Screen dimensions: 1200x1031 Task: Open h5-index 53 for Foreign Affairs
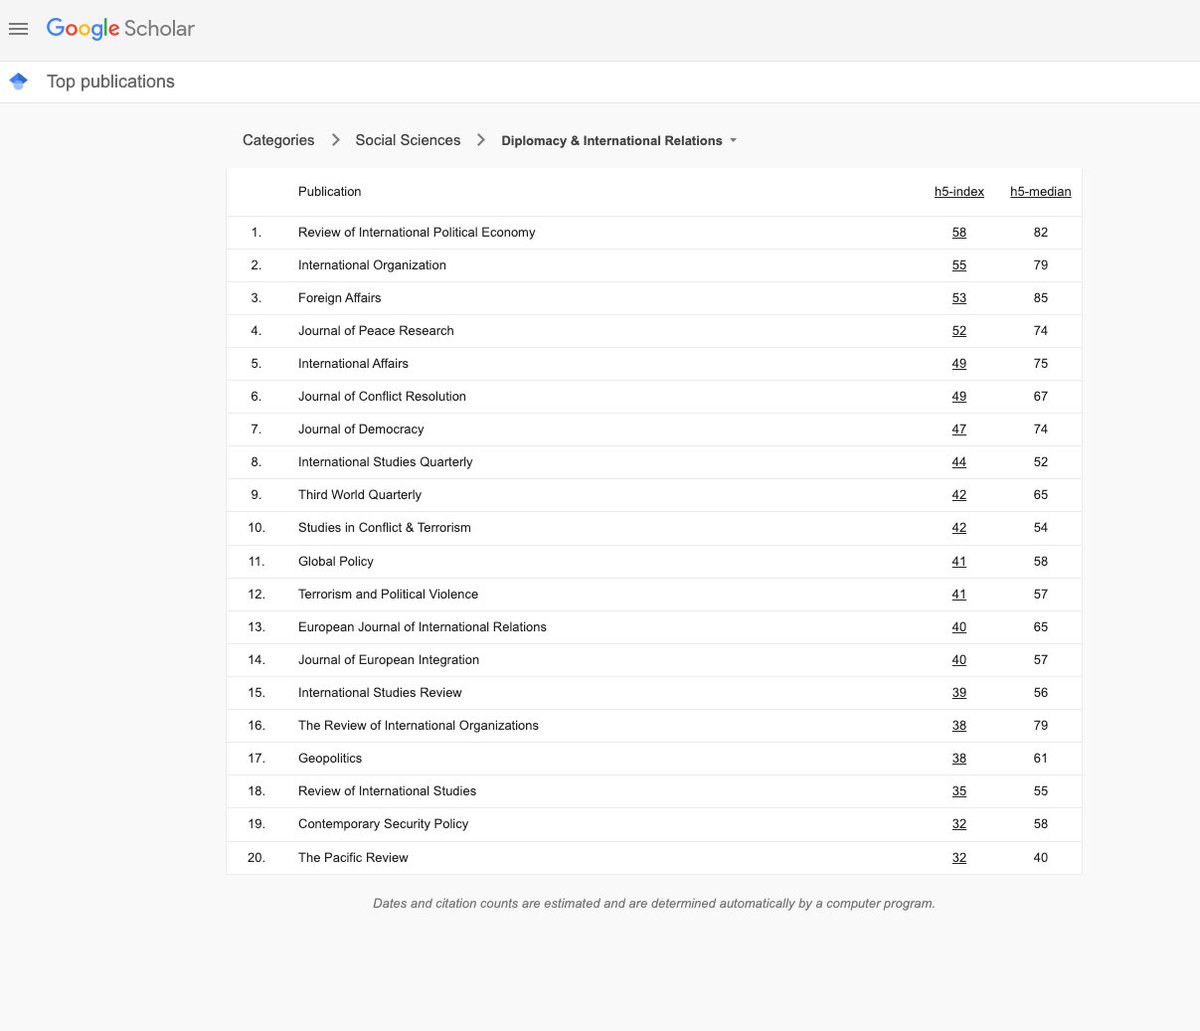(x=959, y=298)
